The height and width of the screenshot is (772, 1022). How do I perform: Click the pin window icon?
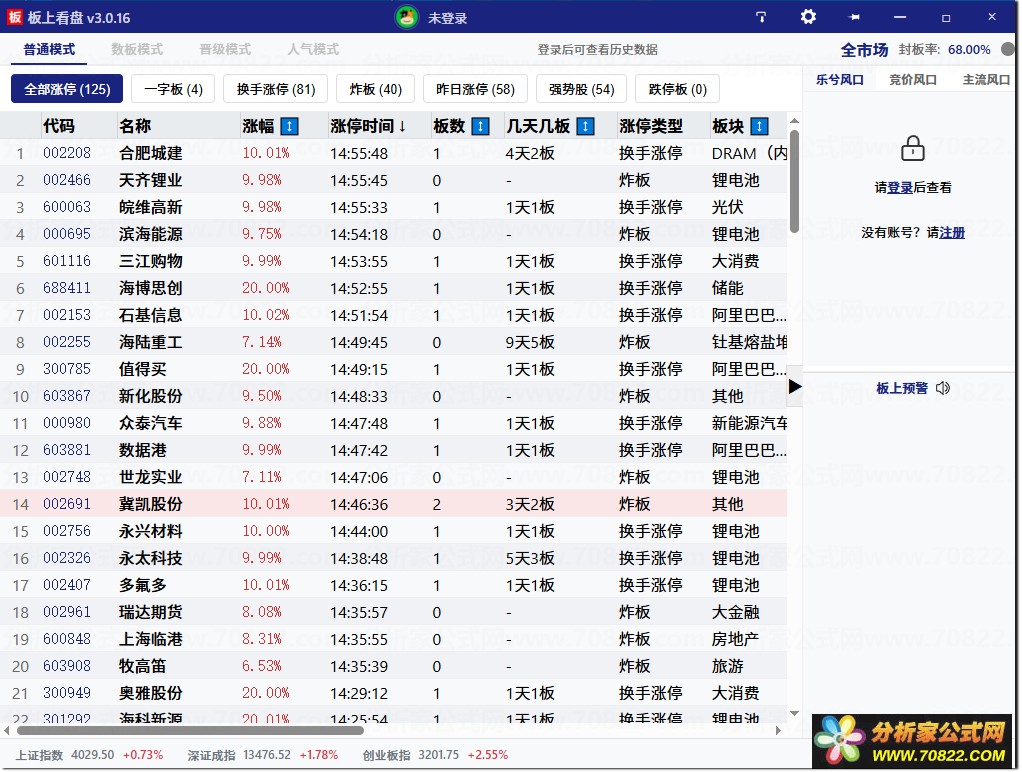point(854,17)
